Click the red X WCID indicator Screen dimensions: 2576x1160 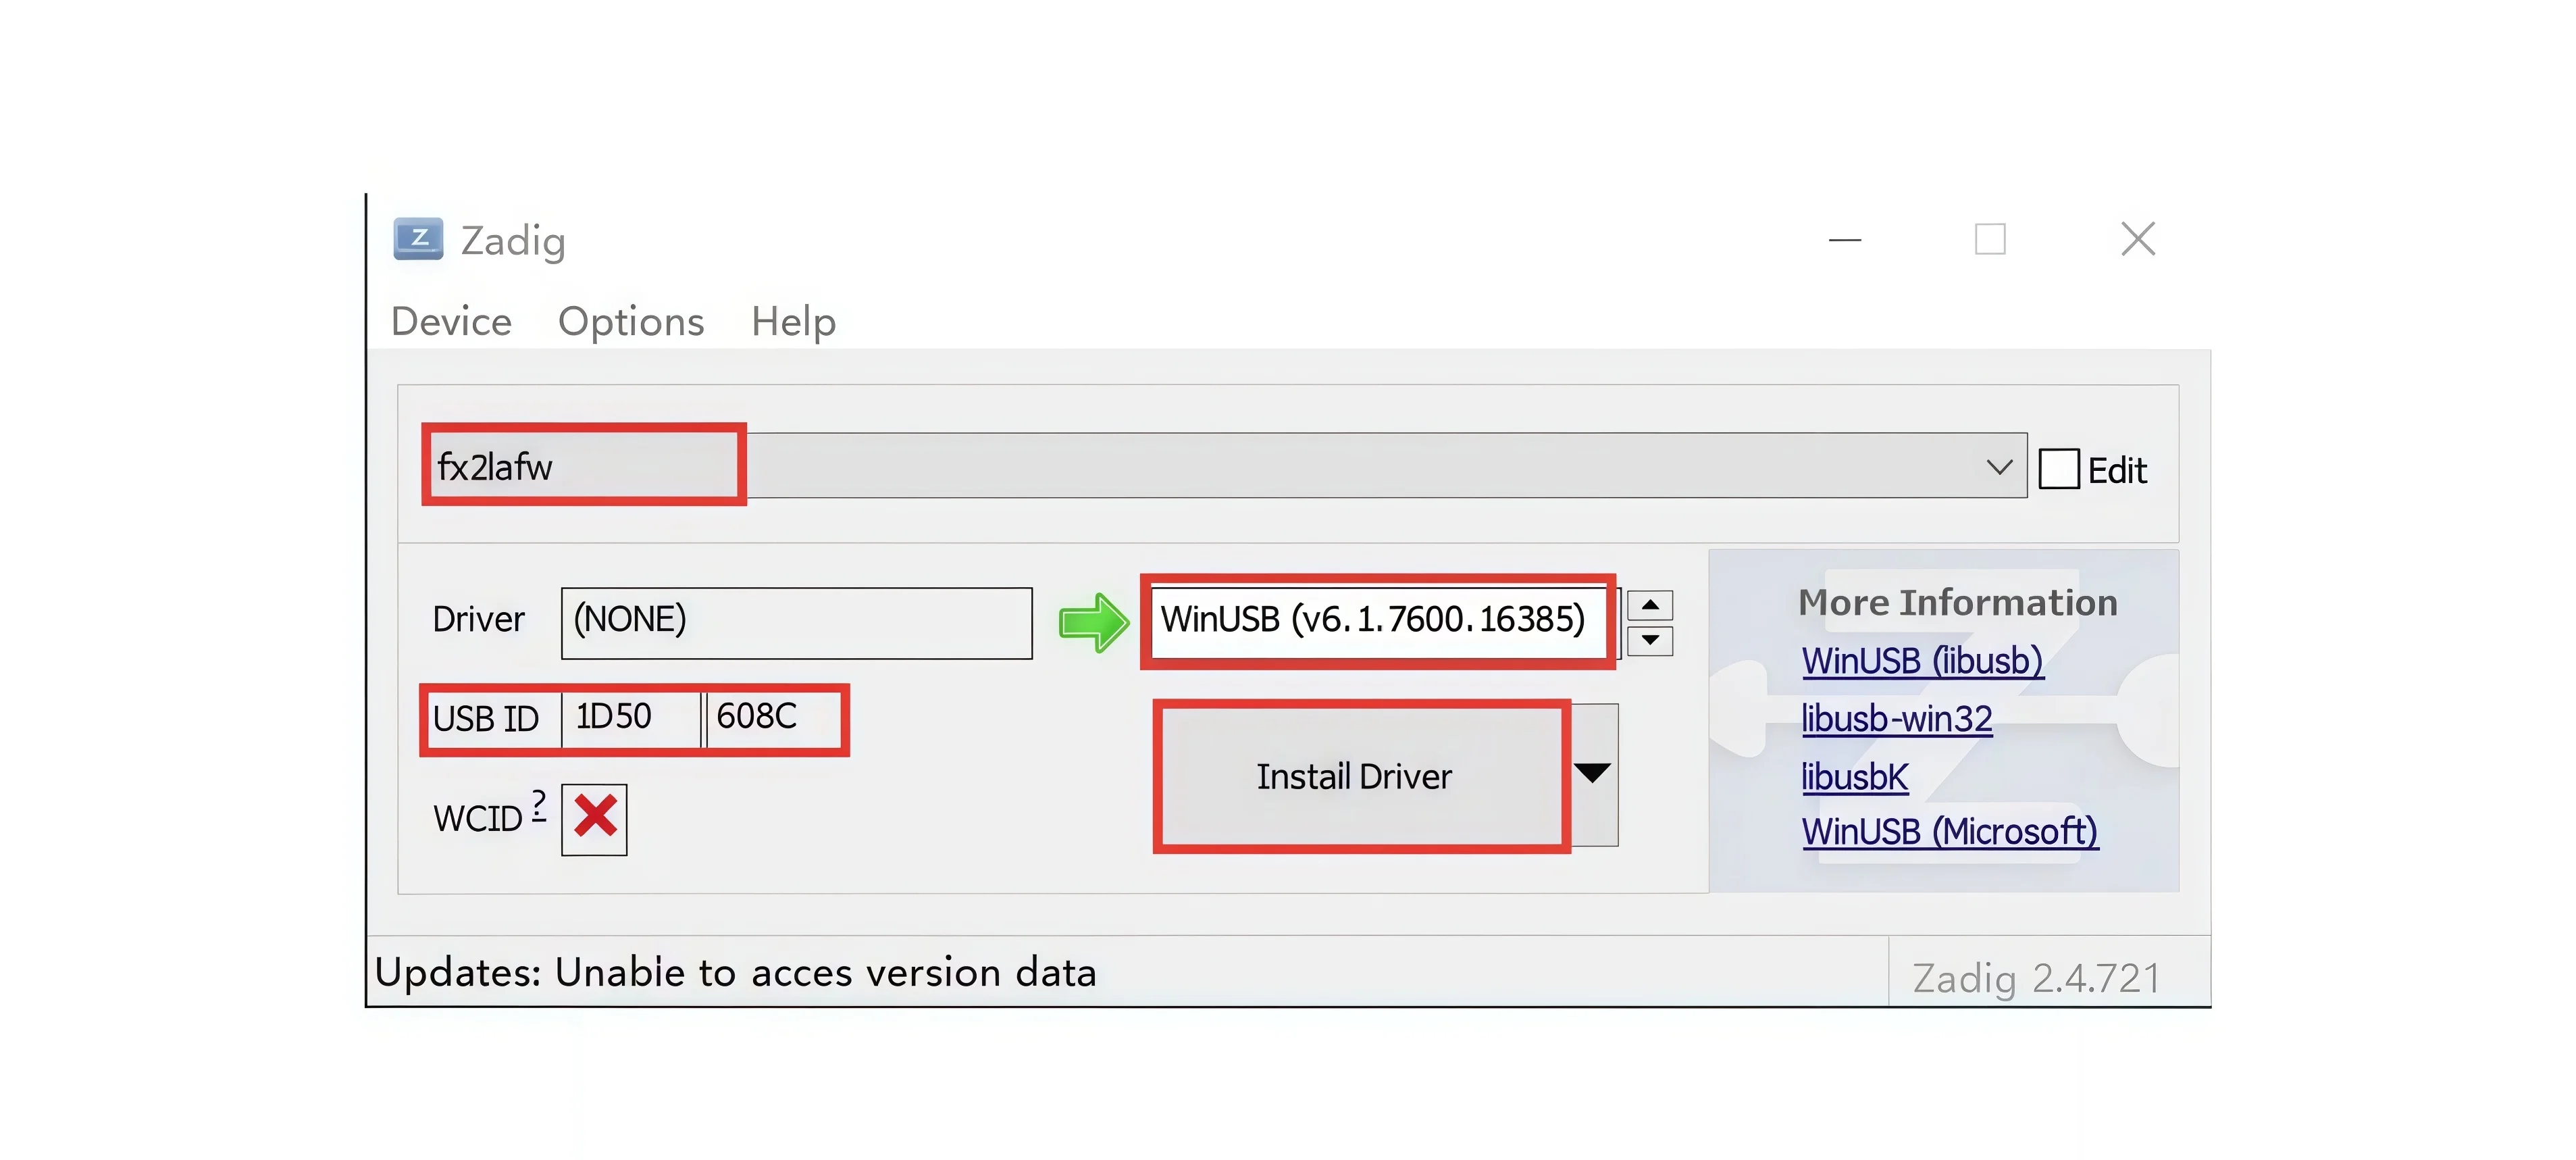[595, 819]
